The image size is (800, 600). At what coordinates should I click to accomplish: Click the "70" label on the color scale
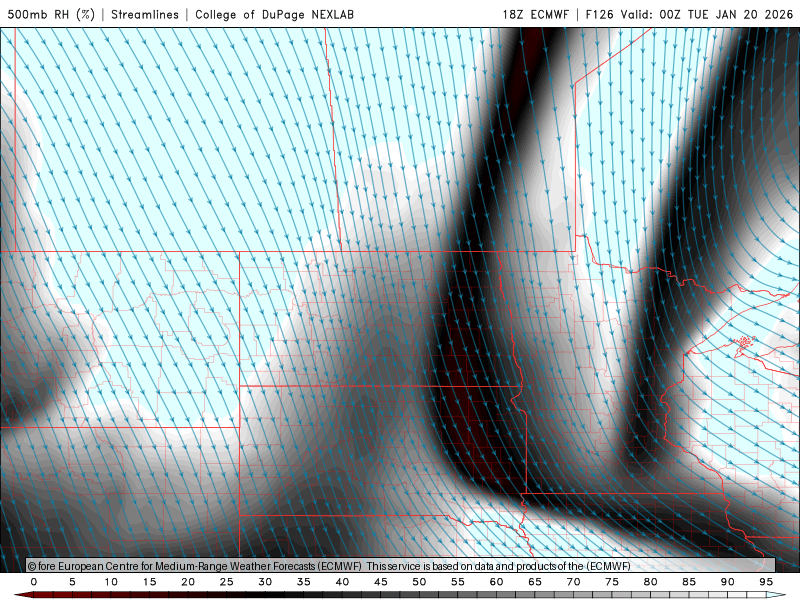coord(573,582)
